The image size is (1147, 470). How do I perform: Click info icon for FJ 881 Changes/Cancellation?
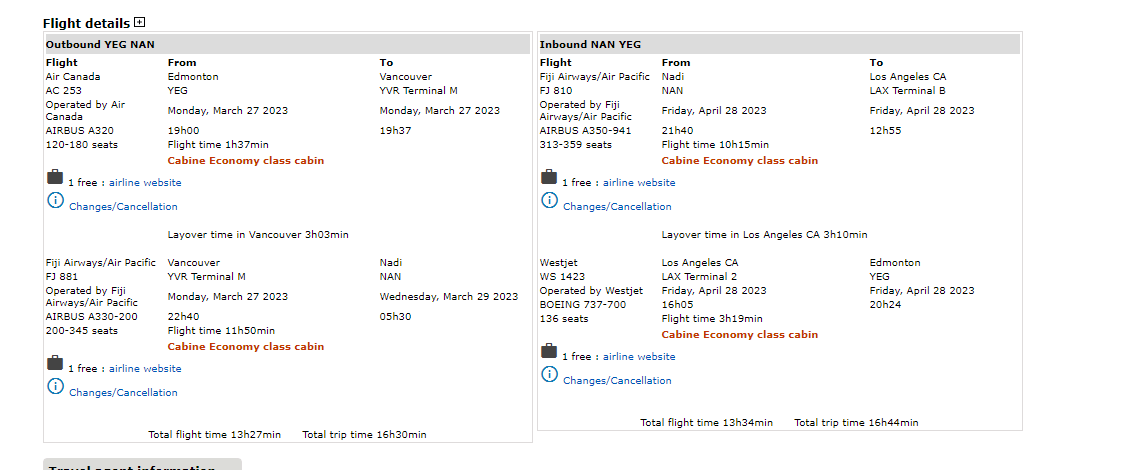point(55,387)
